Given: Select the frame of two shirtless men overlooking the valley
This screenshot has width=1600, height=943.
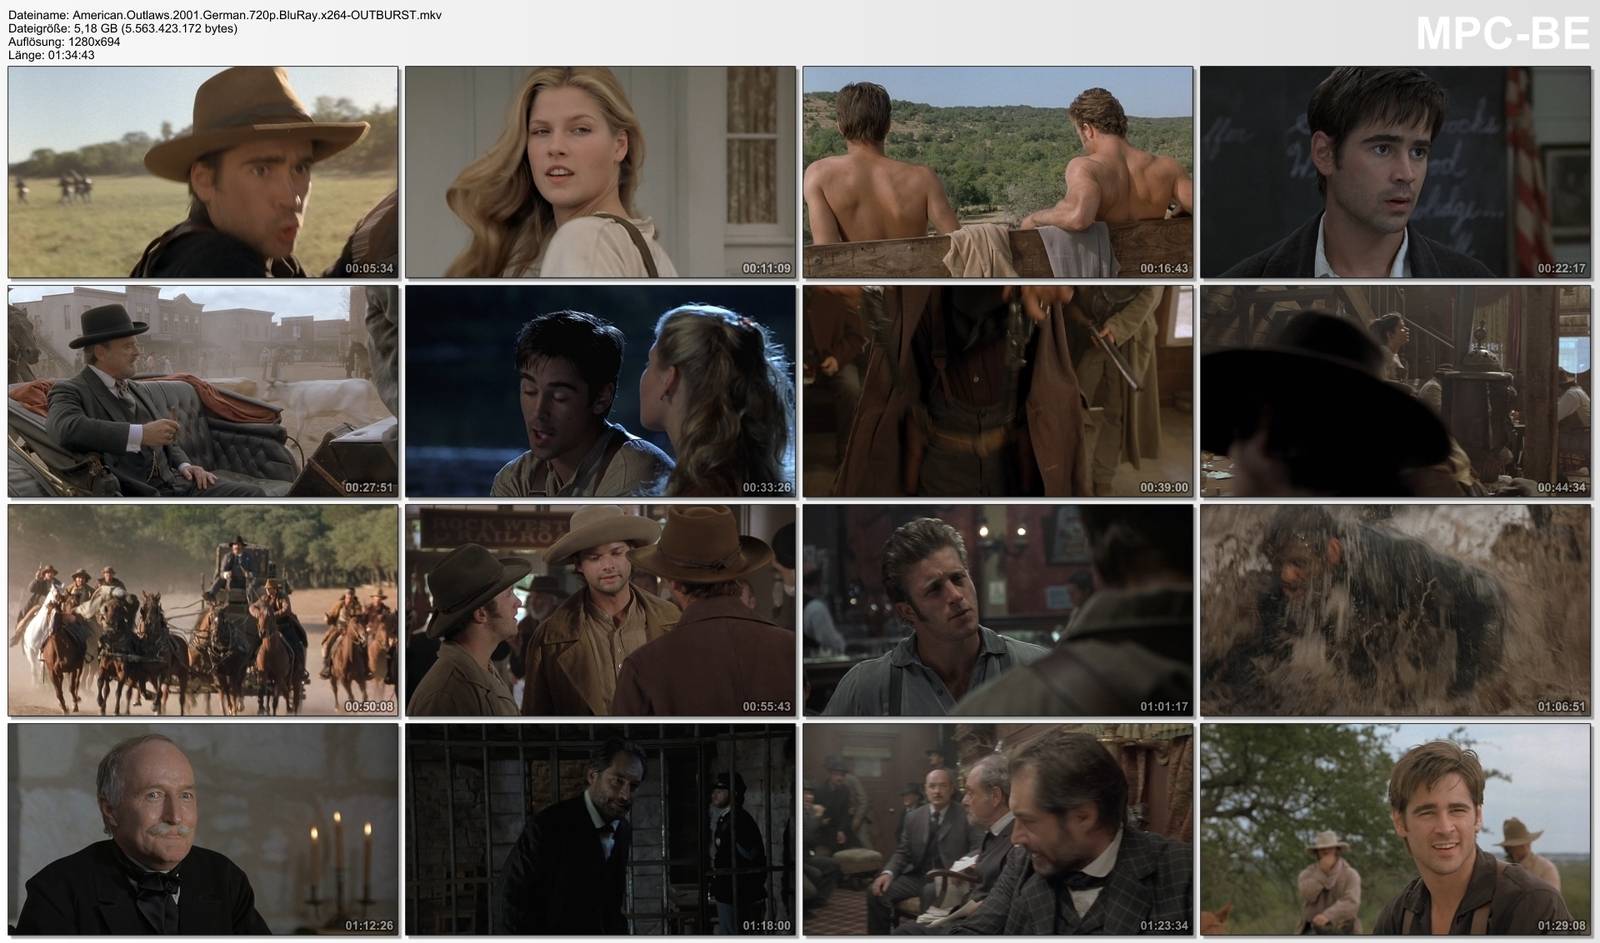Looking at the screenshot, I should click(998, 172).
